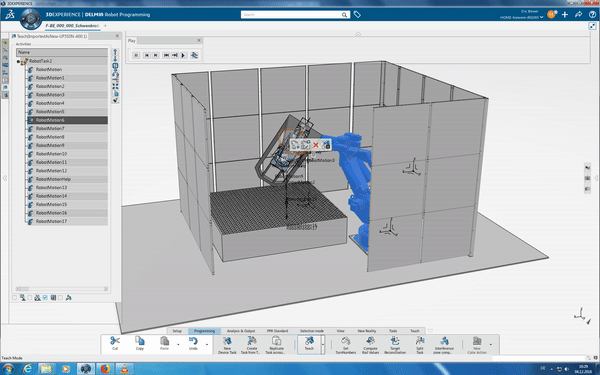600x375 pixels.
Task: Open New Color Action dropdown arrow
Action: coord(491,344)
